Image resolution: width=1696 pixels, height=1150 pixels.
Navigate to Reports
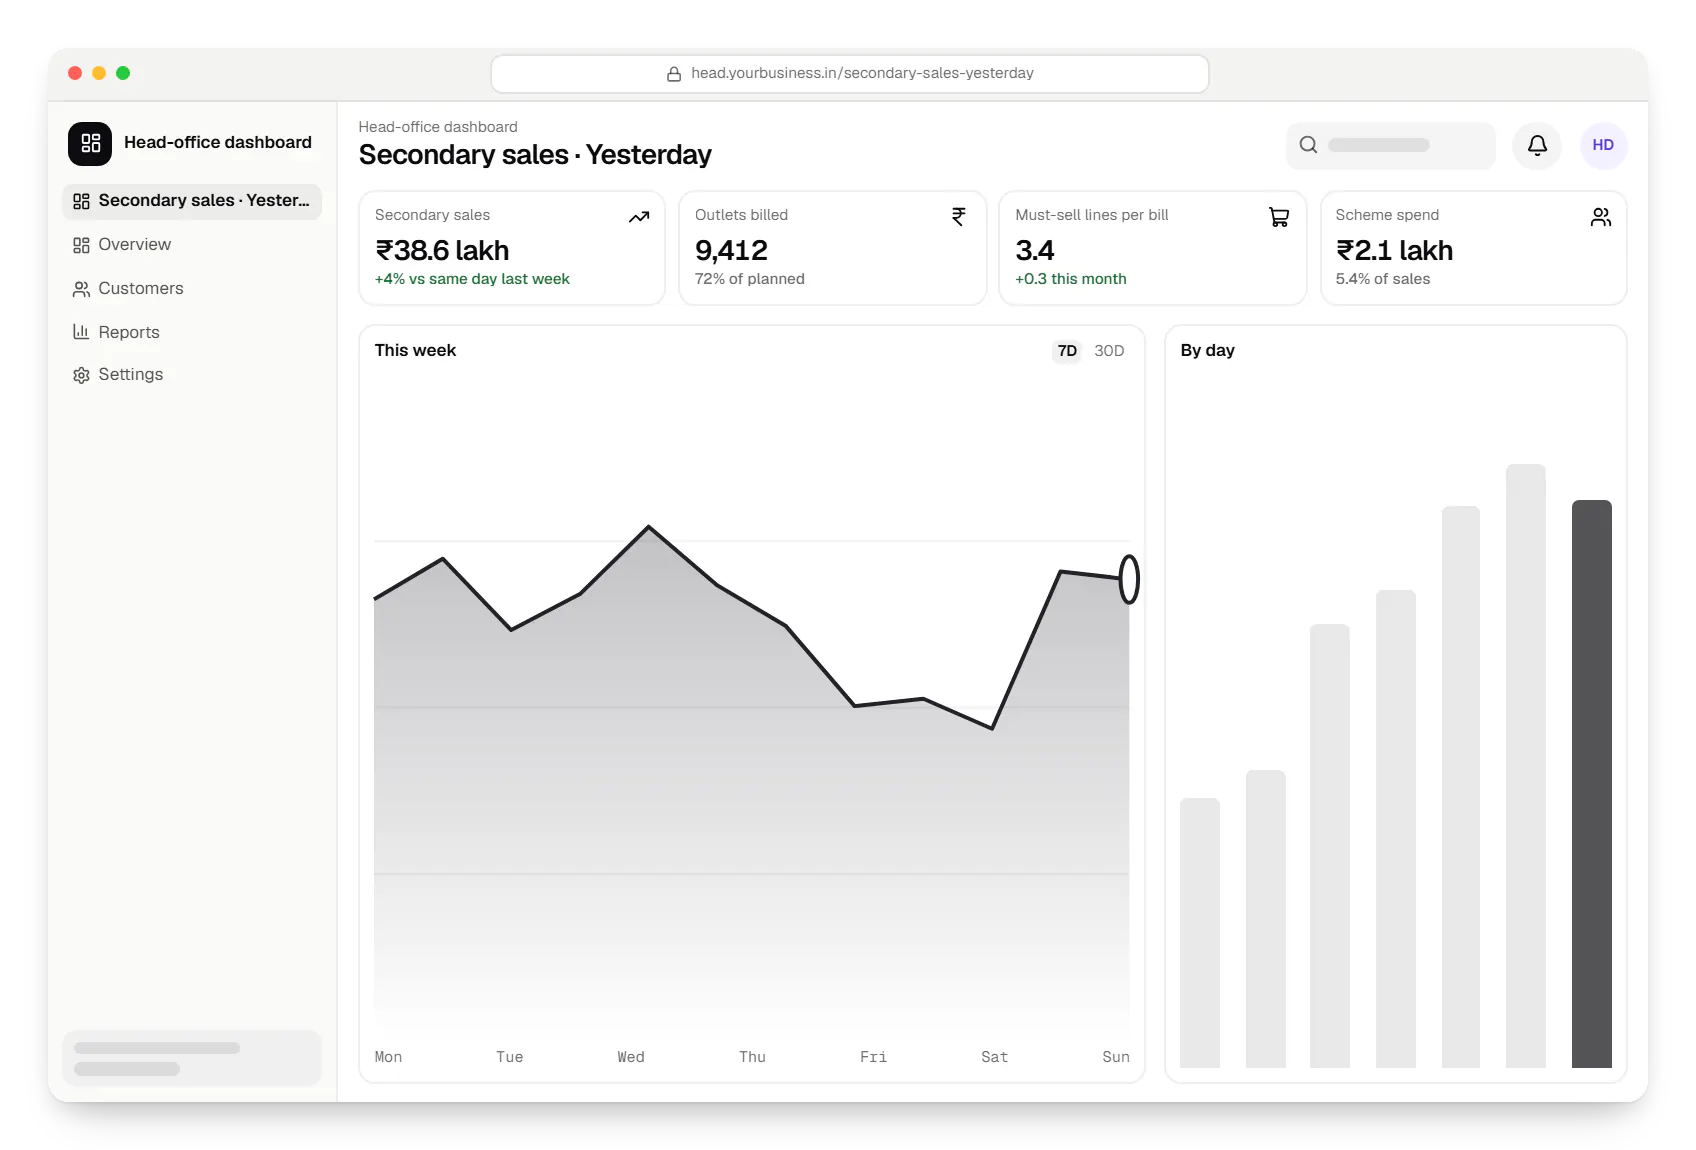click(192, 332)
